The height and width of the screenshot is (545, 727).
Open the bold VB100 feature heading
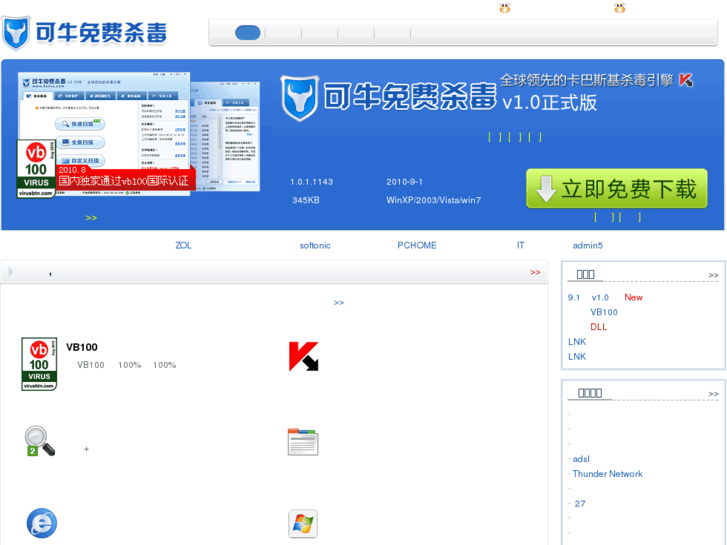[82, 347]
